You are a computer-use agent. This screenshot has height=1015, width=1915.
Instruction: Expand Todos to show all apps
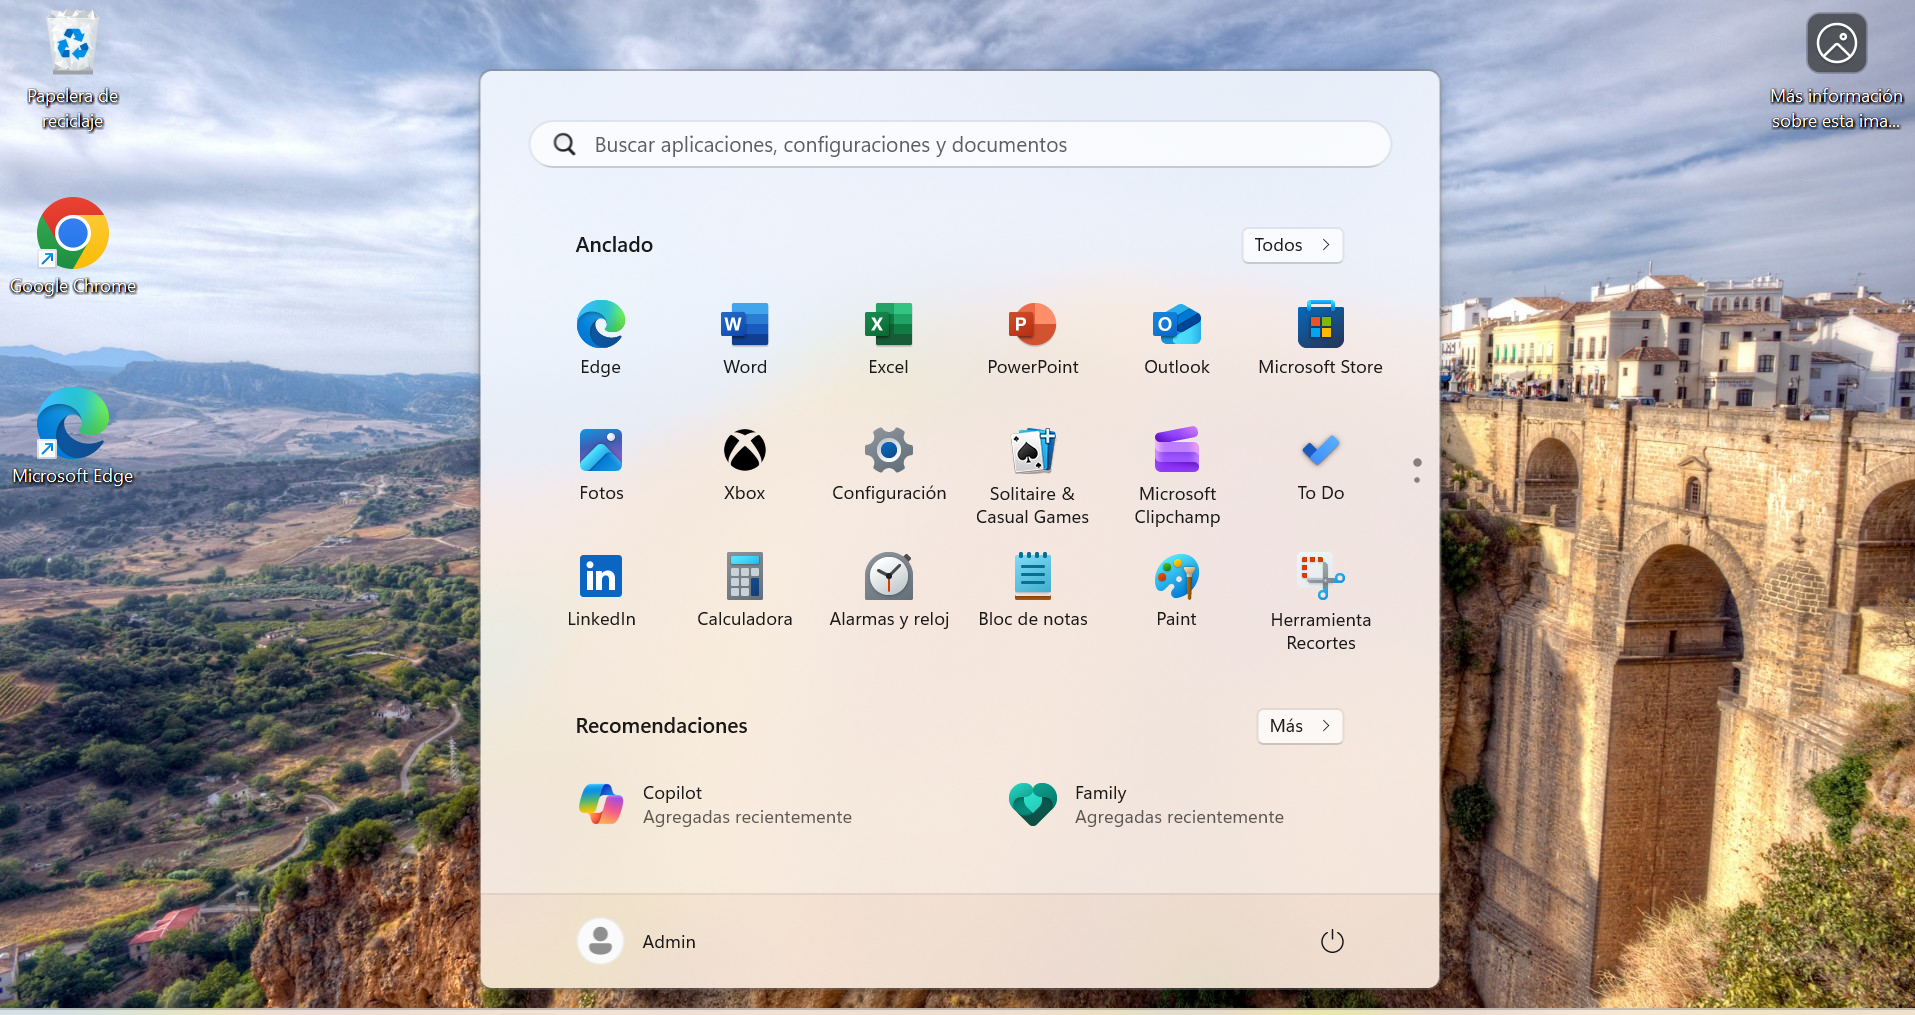pyautogui.click(x=1292, y=245)
